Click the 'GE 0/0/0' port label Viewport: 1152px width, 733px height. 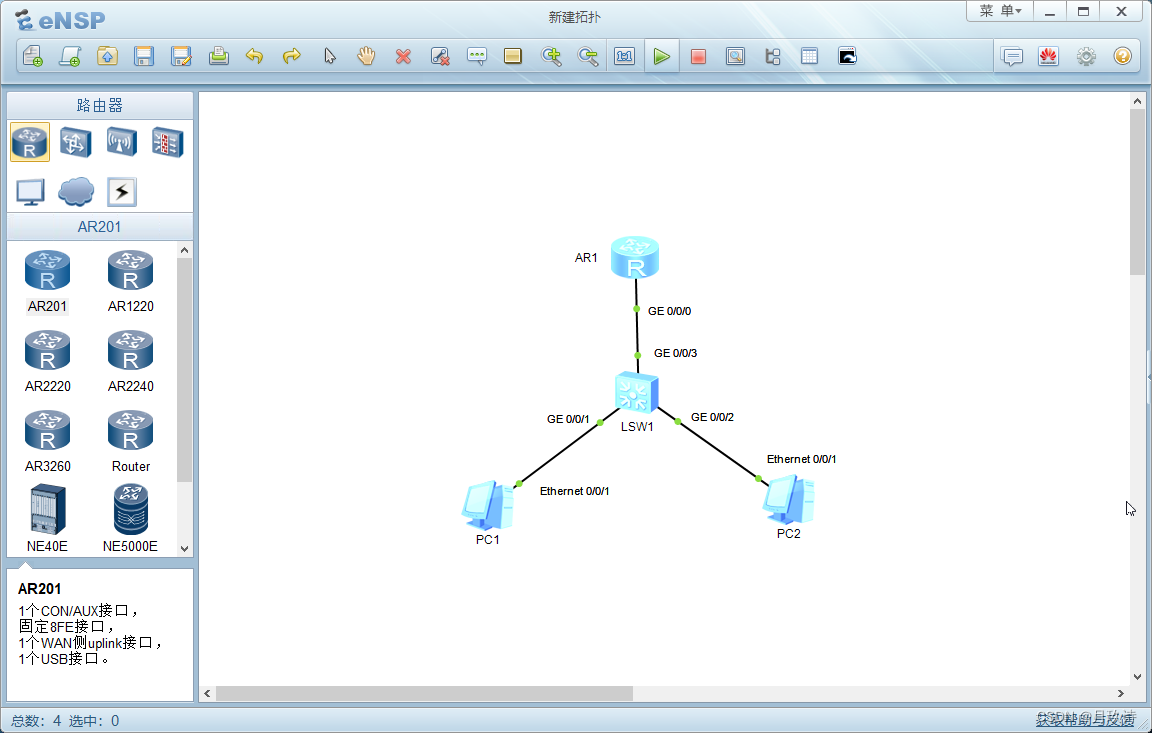click(x=669, y=311)
